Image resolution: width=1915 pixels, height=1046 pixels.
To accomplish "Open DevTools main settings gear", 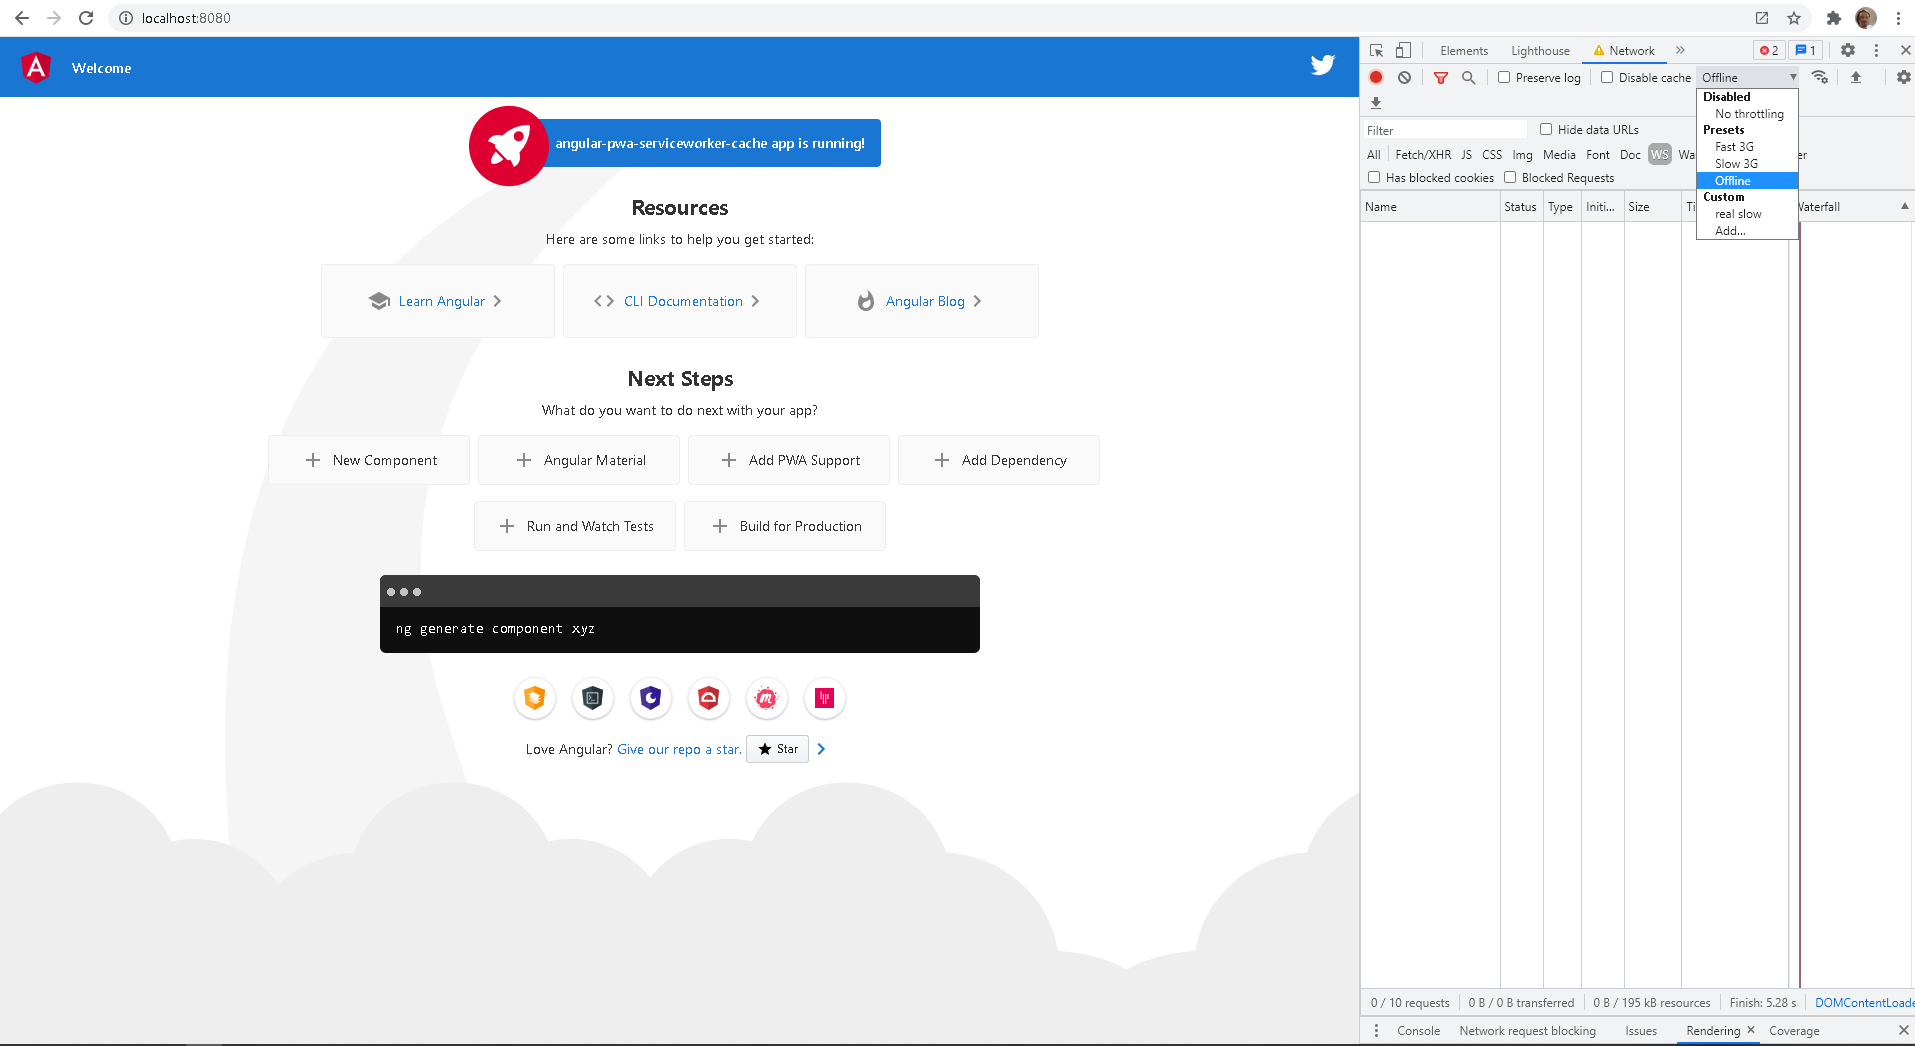I will coord(1848,50).
